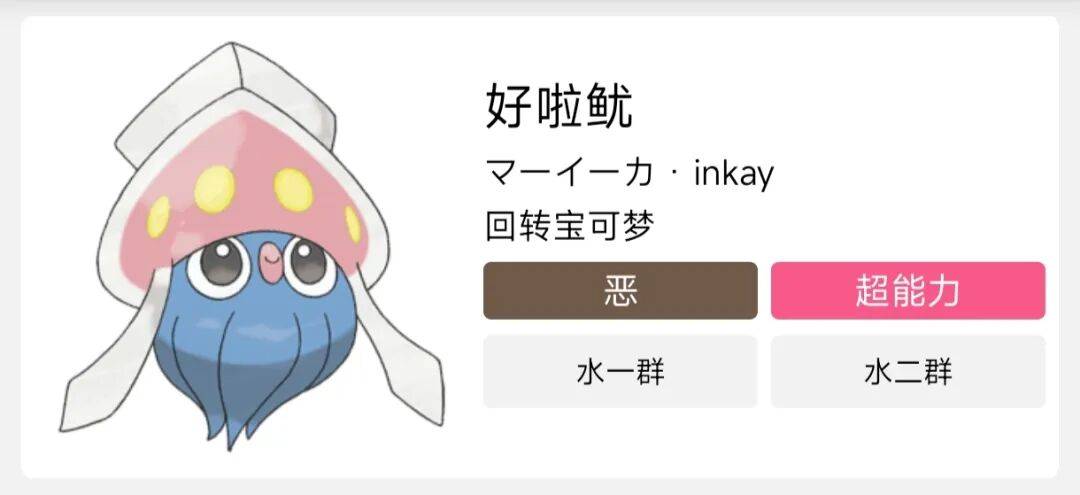Click the far-left small yellow spot
This screenshot has height=495, width=1080.
pyautogui.click(x=158, y=217)
